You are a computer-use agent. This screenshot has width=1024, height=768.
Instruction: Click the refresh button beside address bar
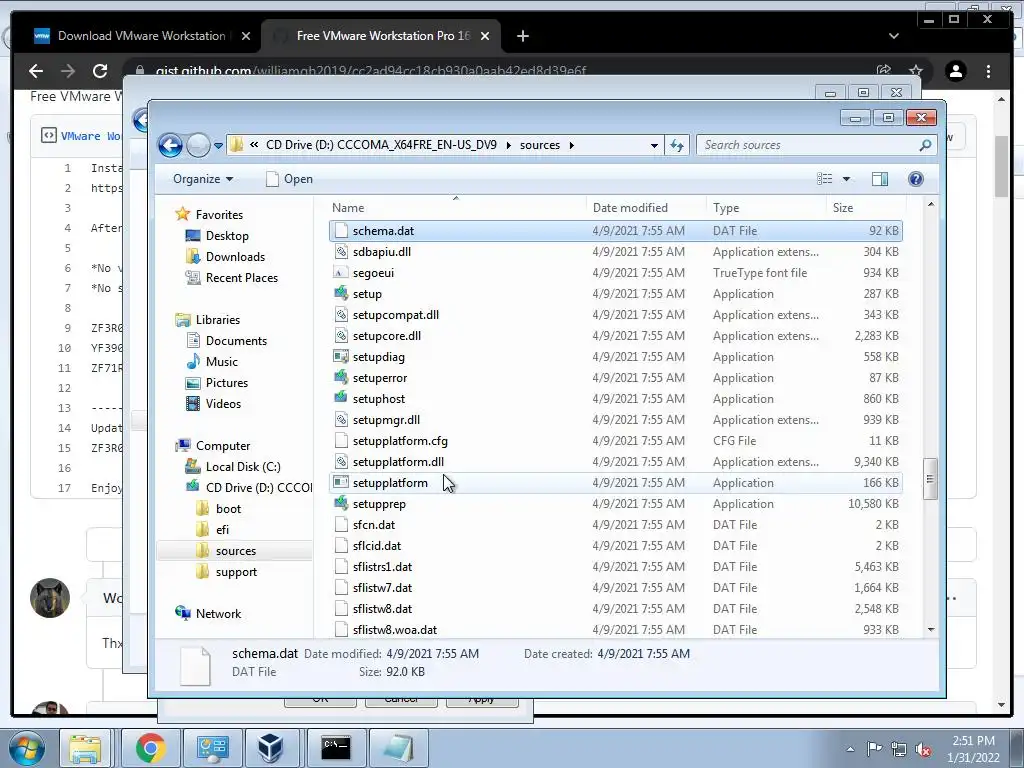pos(677,145)
